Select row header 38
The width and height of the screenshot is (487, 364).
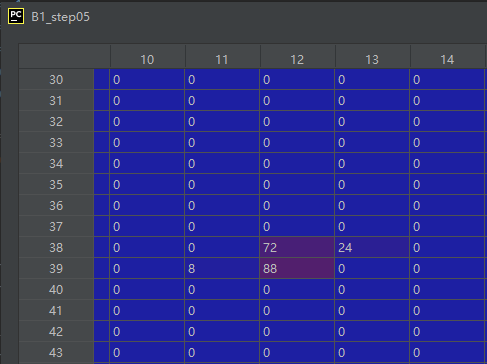tap(56, 248)
